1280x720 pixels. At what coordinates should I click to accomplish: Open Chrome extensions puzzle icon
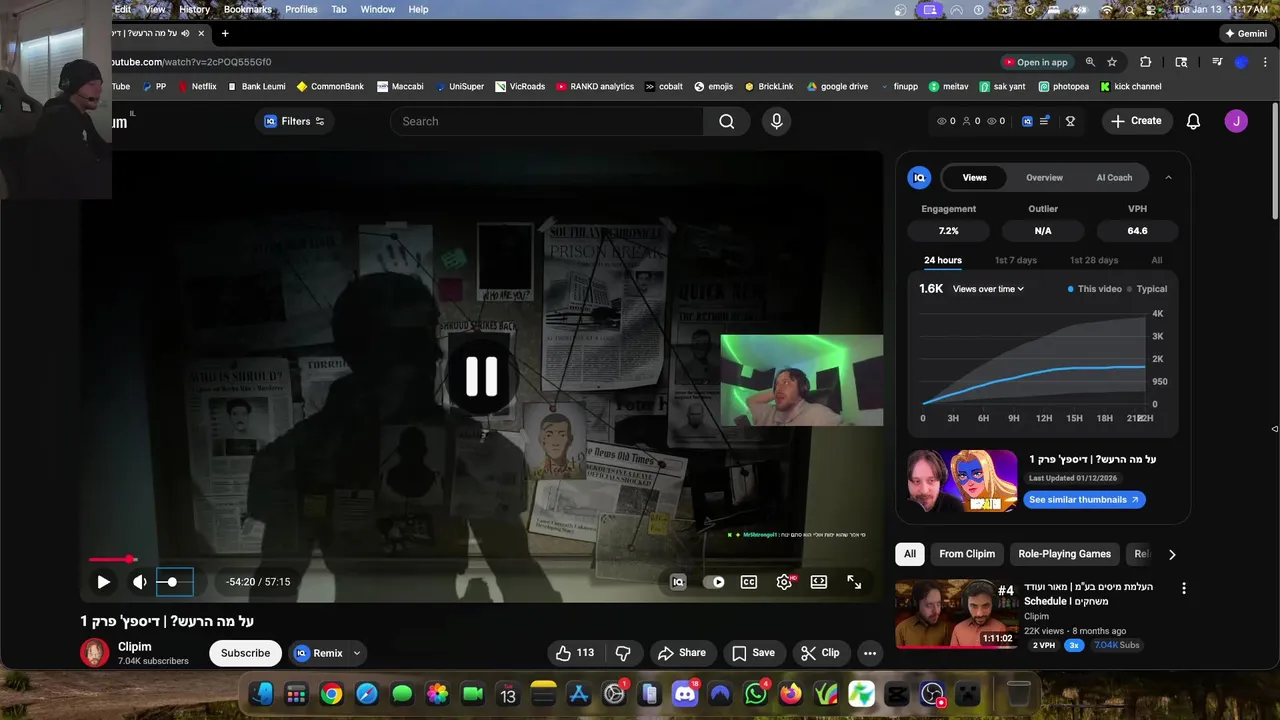[1146, 62]
